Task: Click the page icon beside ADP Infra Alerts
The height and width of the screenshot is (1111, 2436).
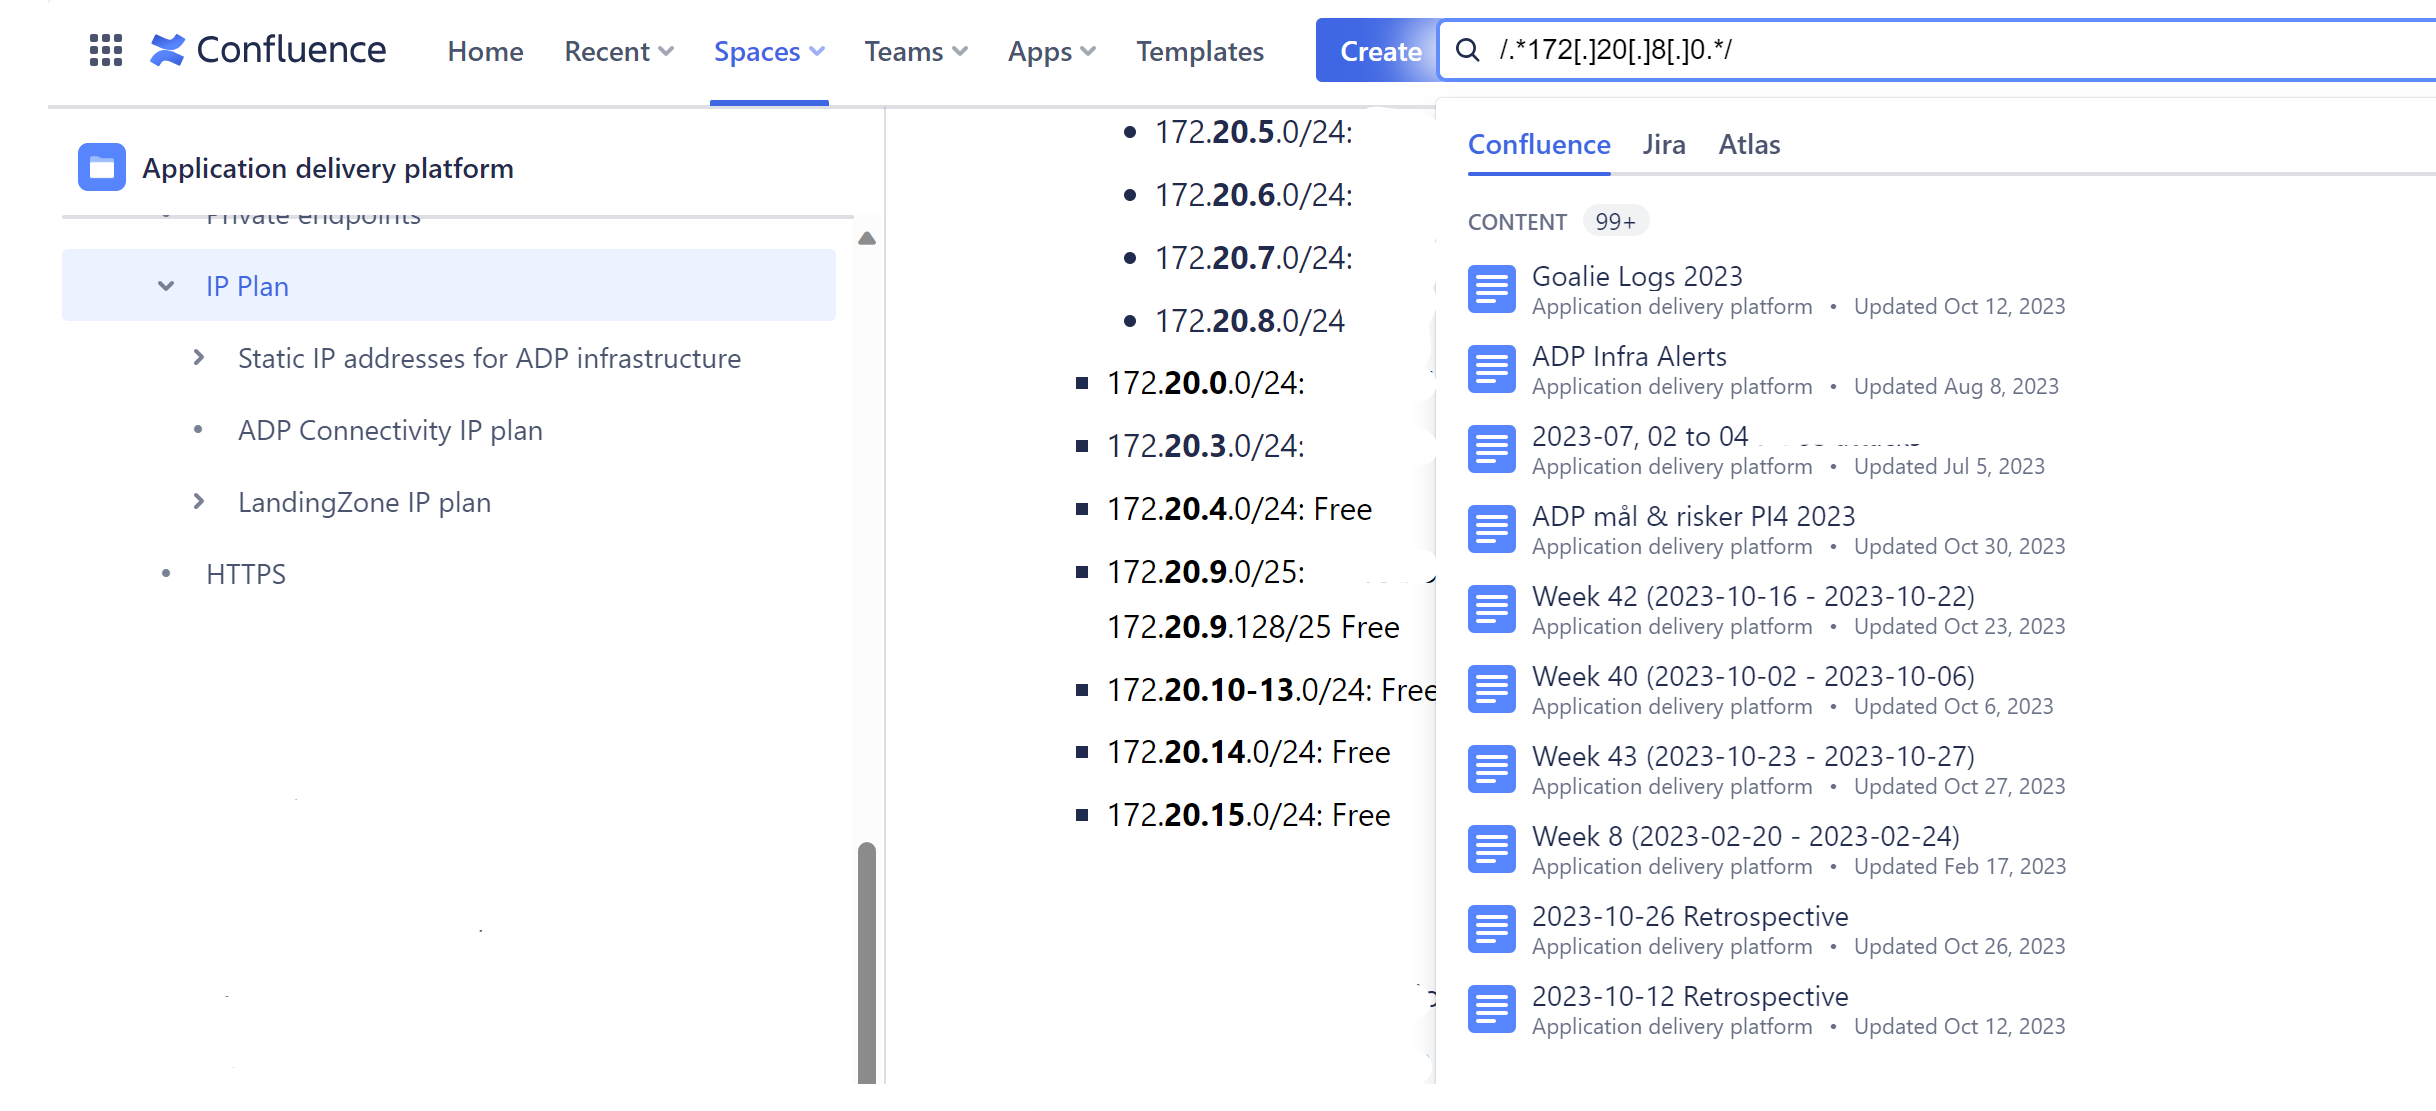Action: tap(1491, 369)
